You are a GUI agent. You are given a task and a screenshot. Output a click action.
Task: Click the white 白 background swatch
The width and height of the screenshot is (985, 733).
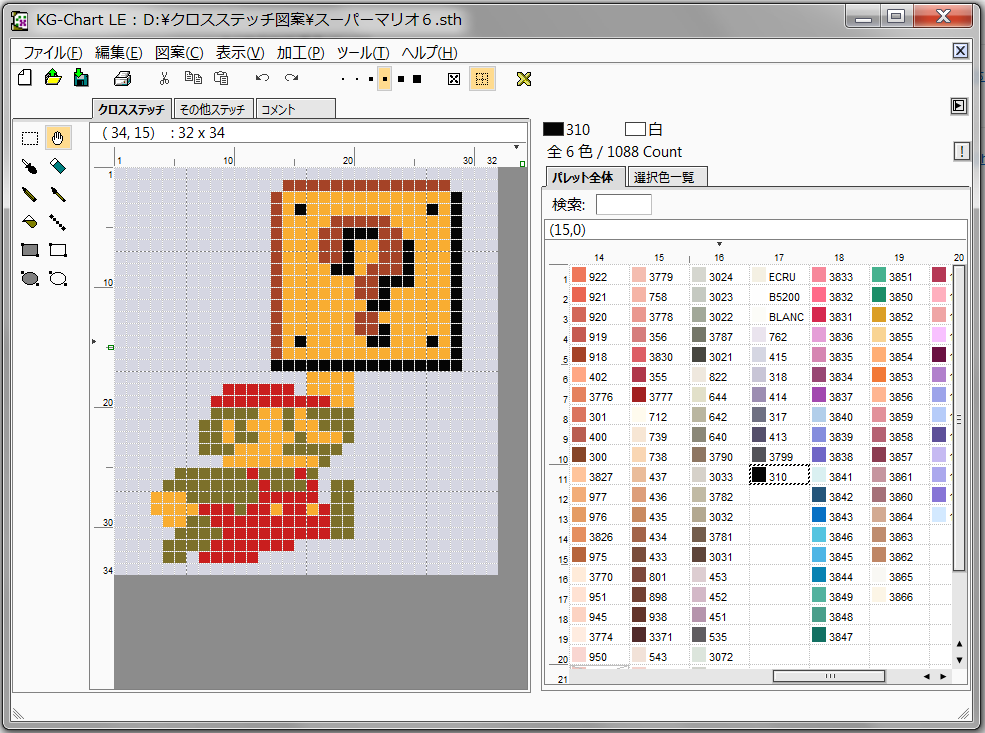635,129
